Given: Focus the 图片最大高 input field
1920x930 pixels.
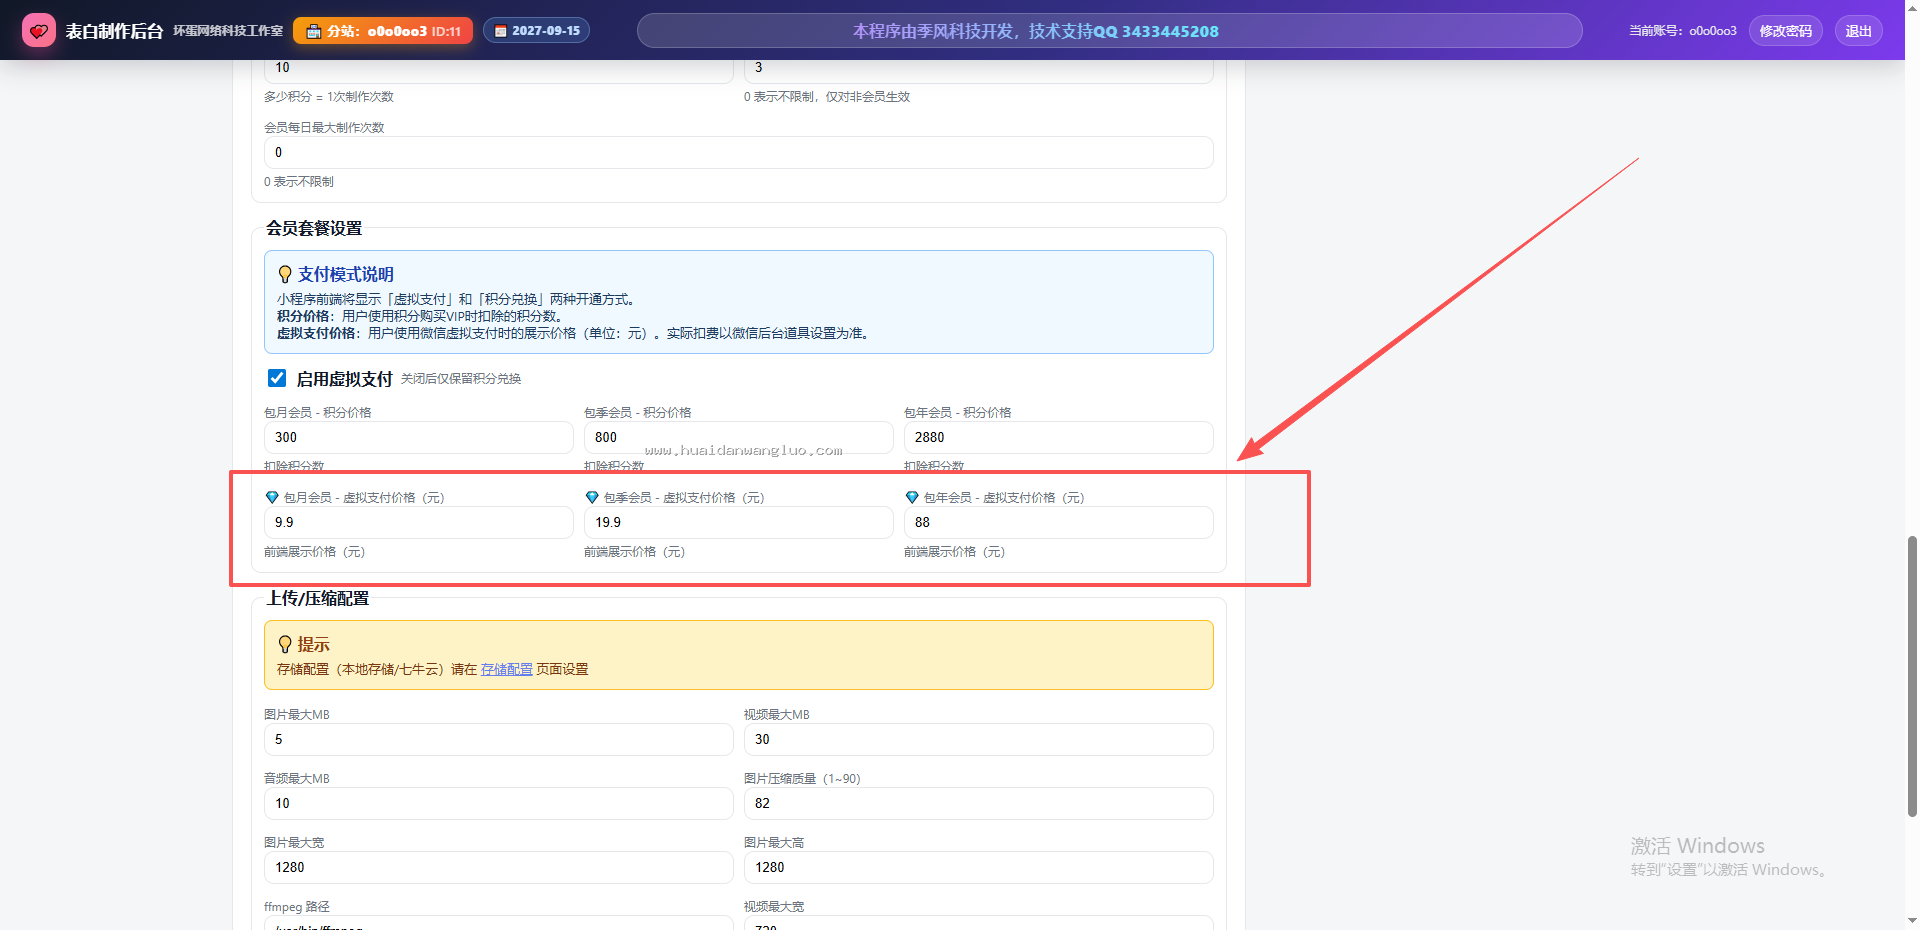Looking at the screenshot, I should tap(979, 867).
